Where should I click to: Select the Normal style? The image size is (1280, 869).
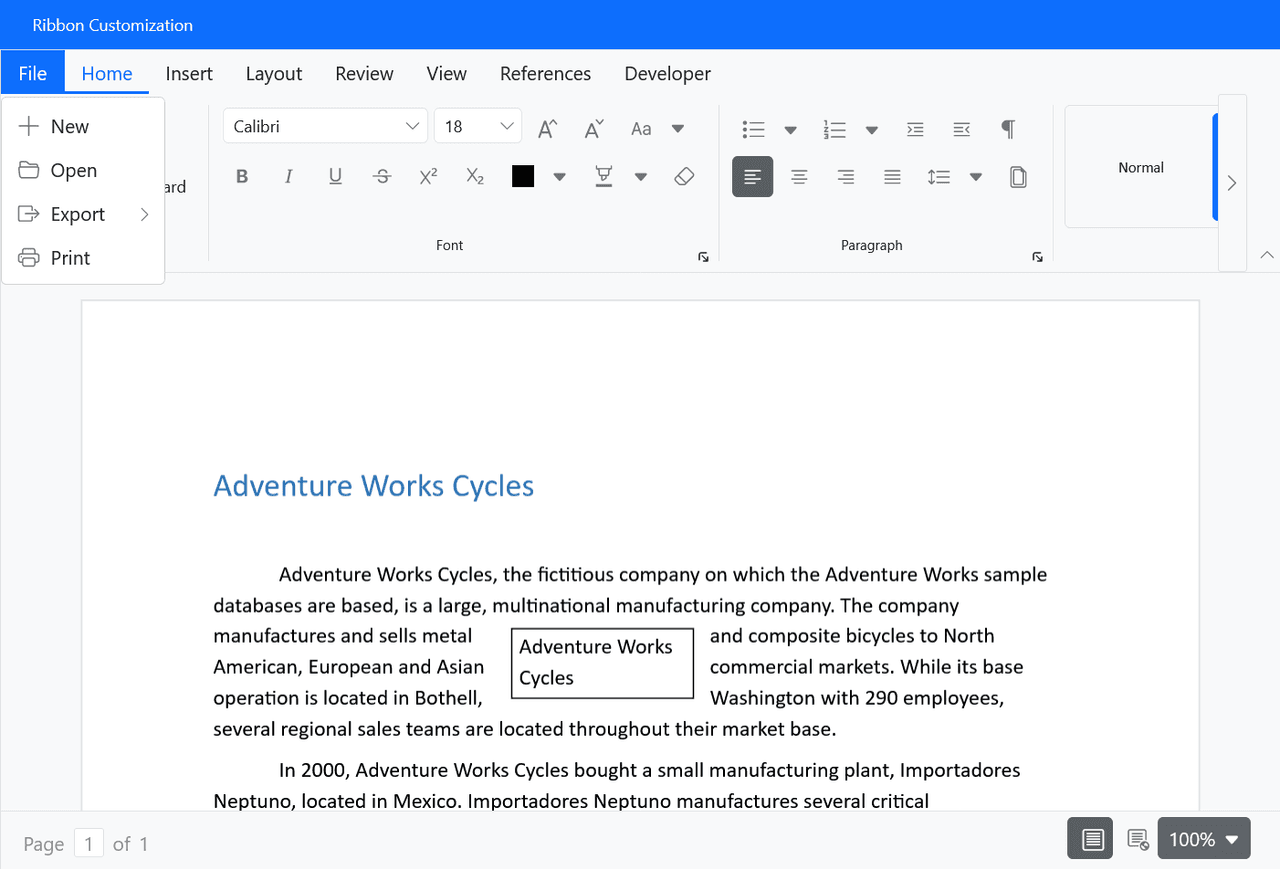(1140, 167)
